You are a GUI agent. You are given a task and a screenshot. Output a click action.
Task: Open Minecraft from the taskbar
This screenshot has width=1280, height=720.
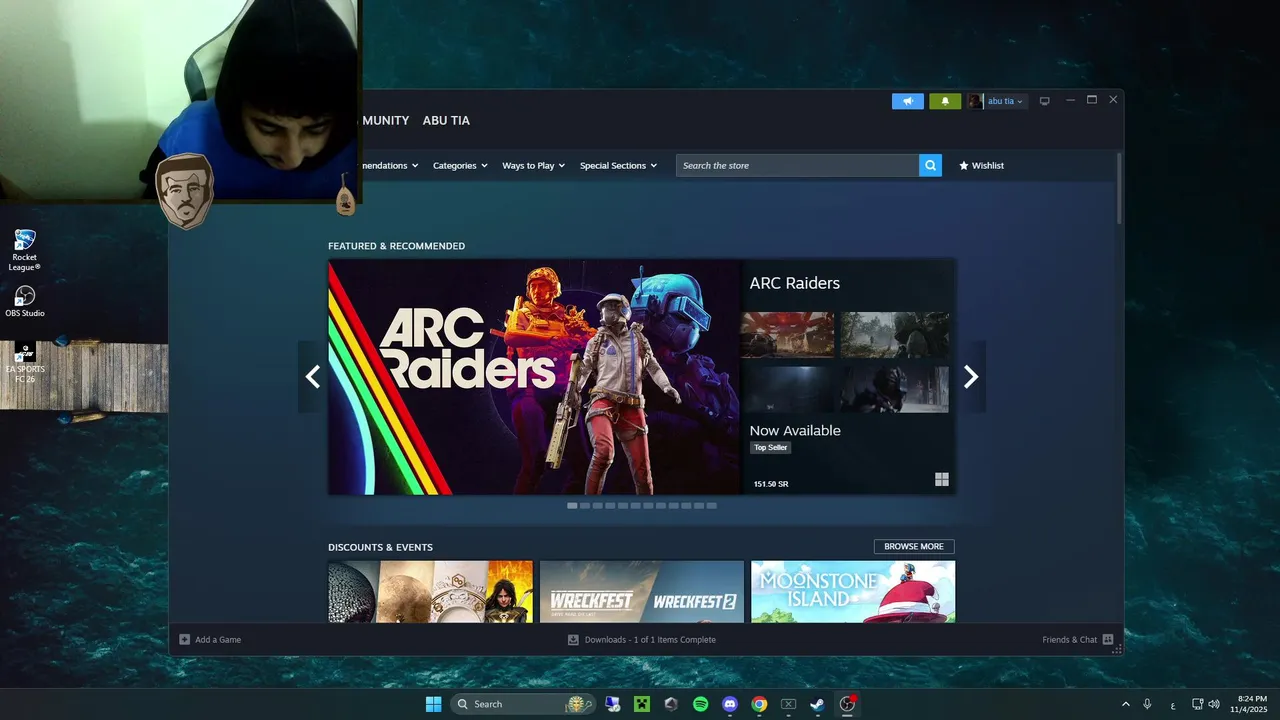[642, 704]
